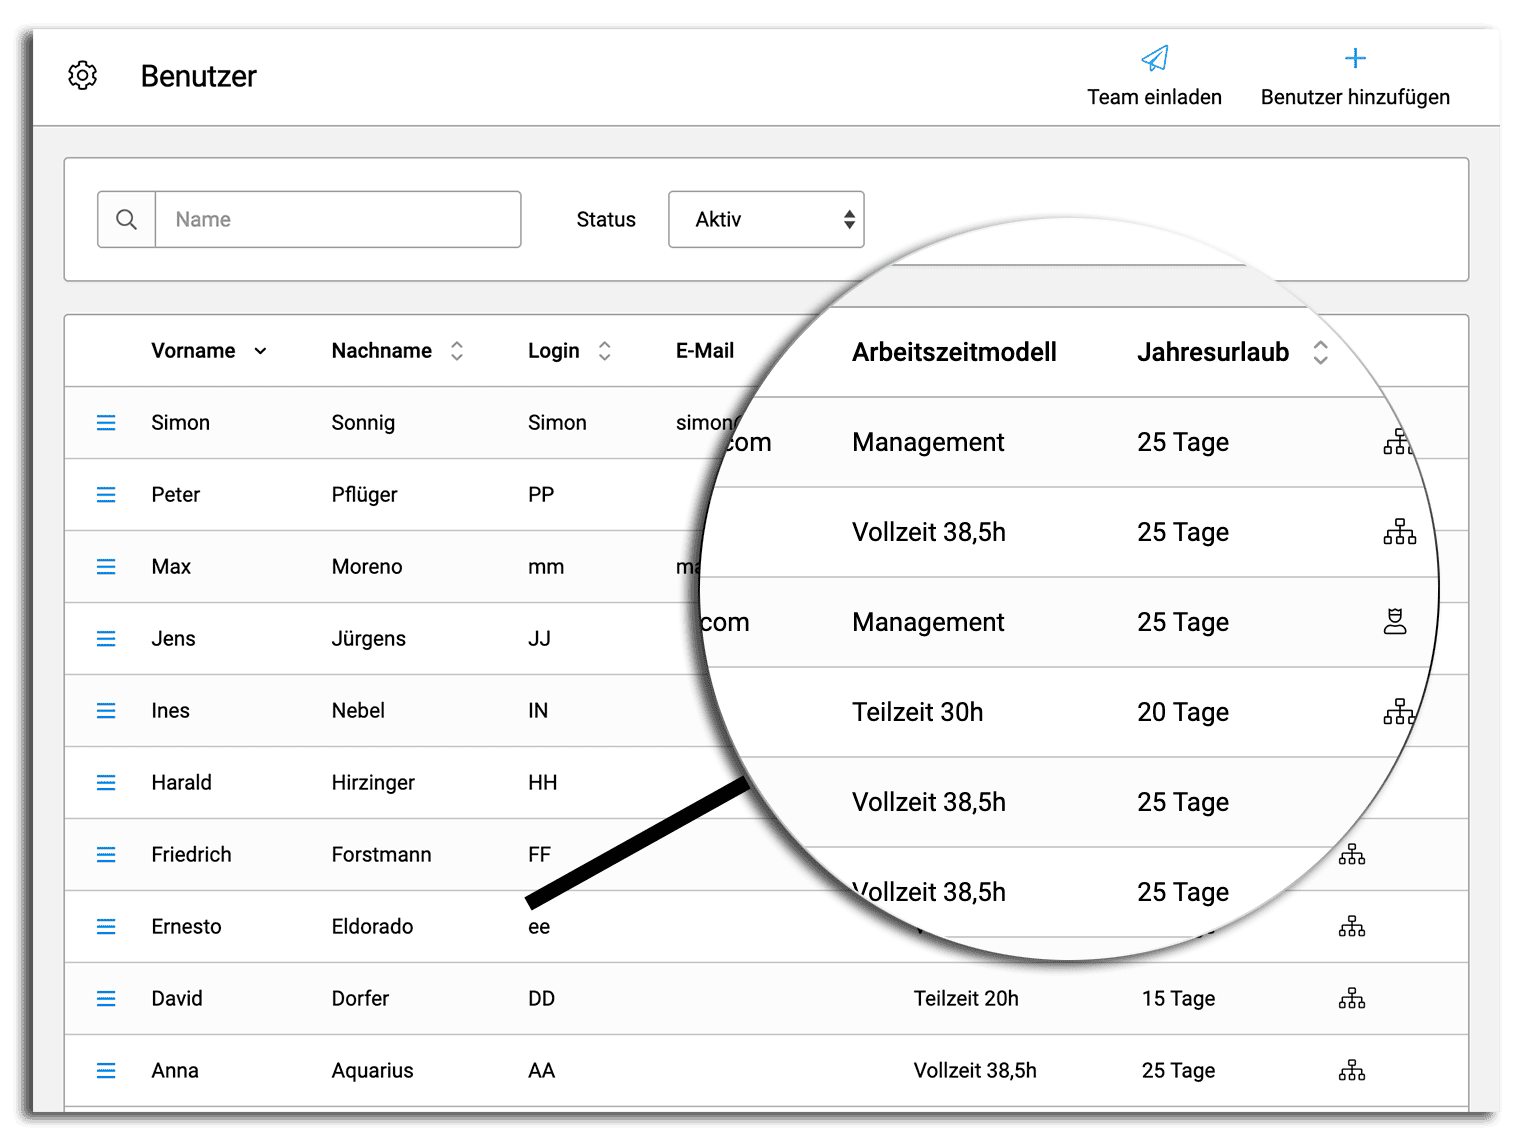Click the E-Mail column header
Screen dimensions: 1528x1143
tap(705, 351)
